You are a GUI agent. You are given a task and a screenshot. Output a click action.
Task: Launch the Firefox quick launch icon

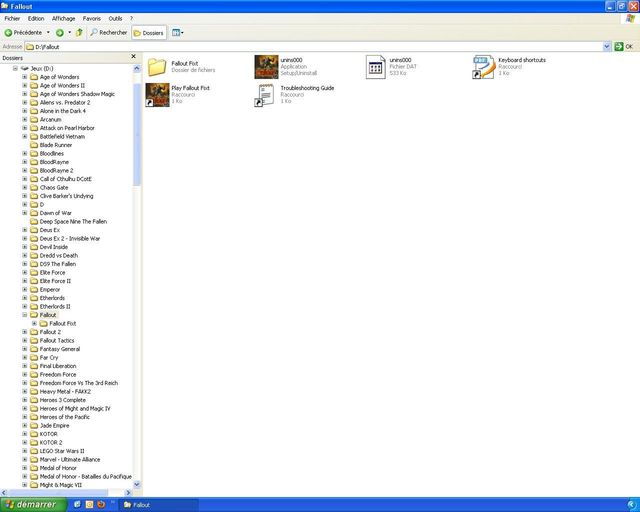tap(101, 505)
